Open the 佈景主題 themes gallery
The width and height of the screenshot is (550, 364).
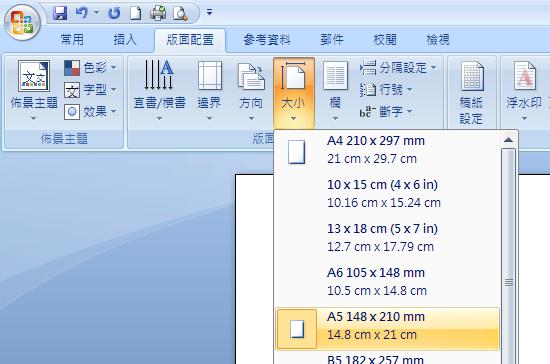[x=34, y=90]
